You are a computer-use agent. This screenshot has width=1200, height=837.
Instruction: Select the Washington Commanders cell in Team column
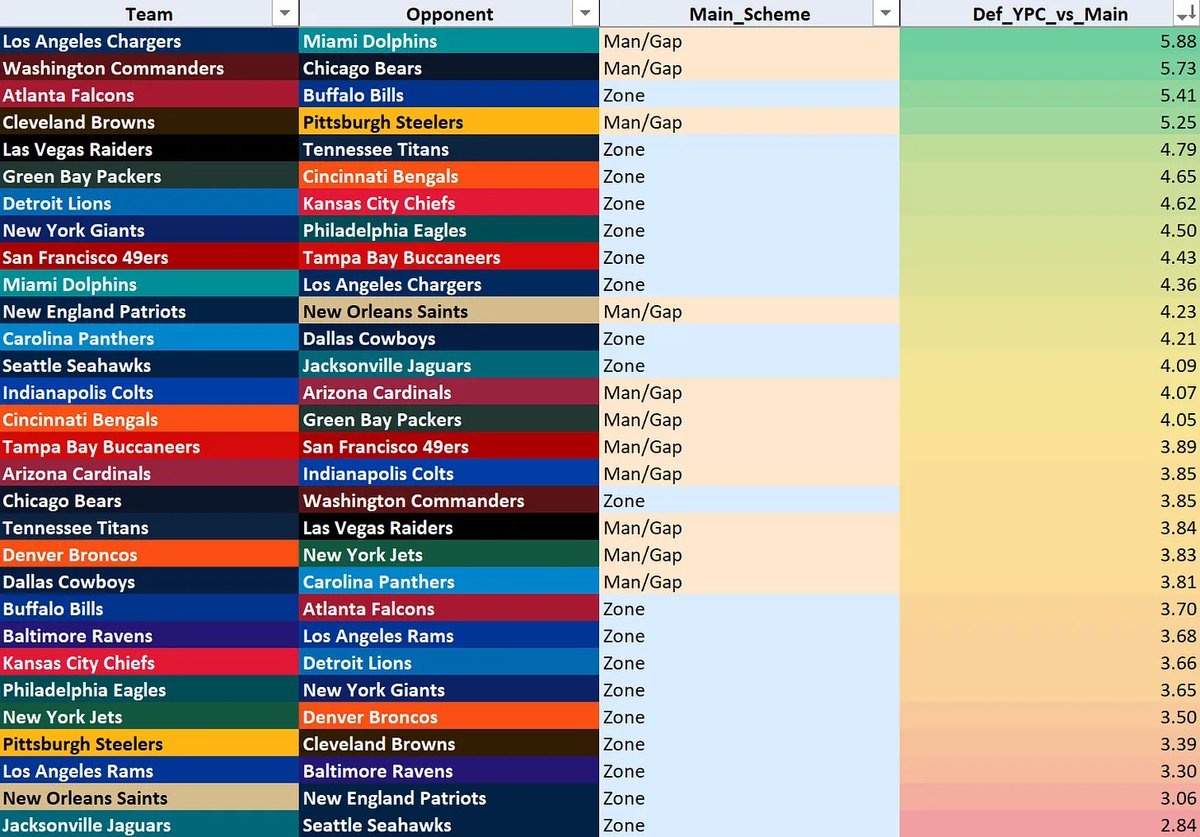click(x=149, y=69)
